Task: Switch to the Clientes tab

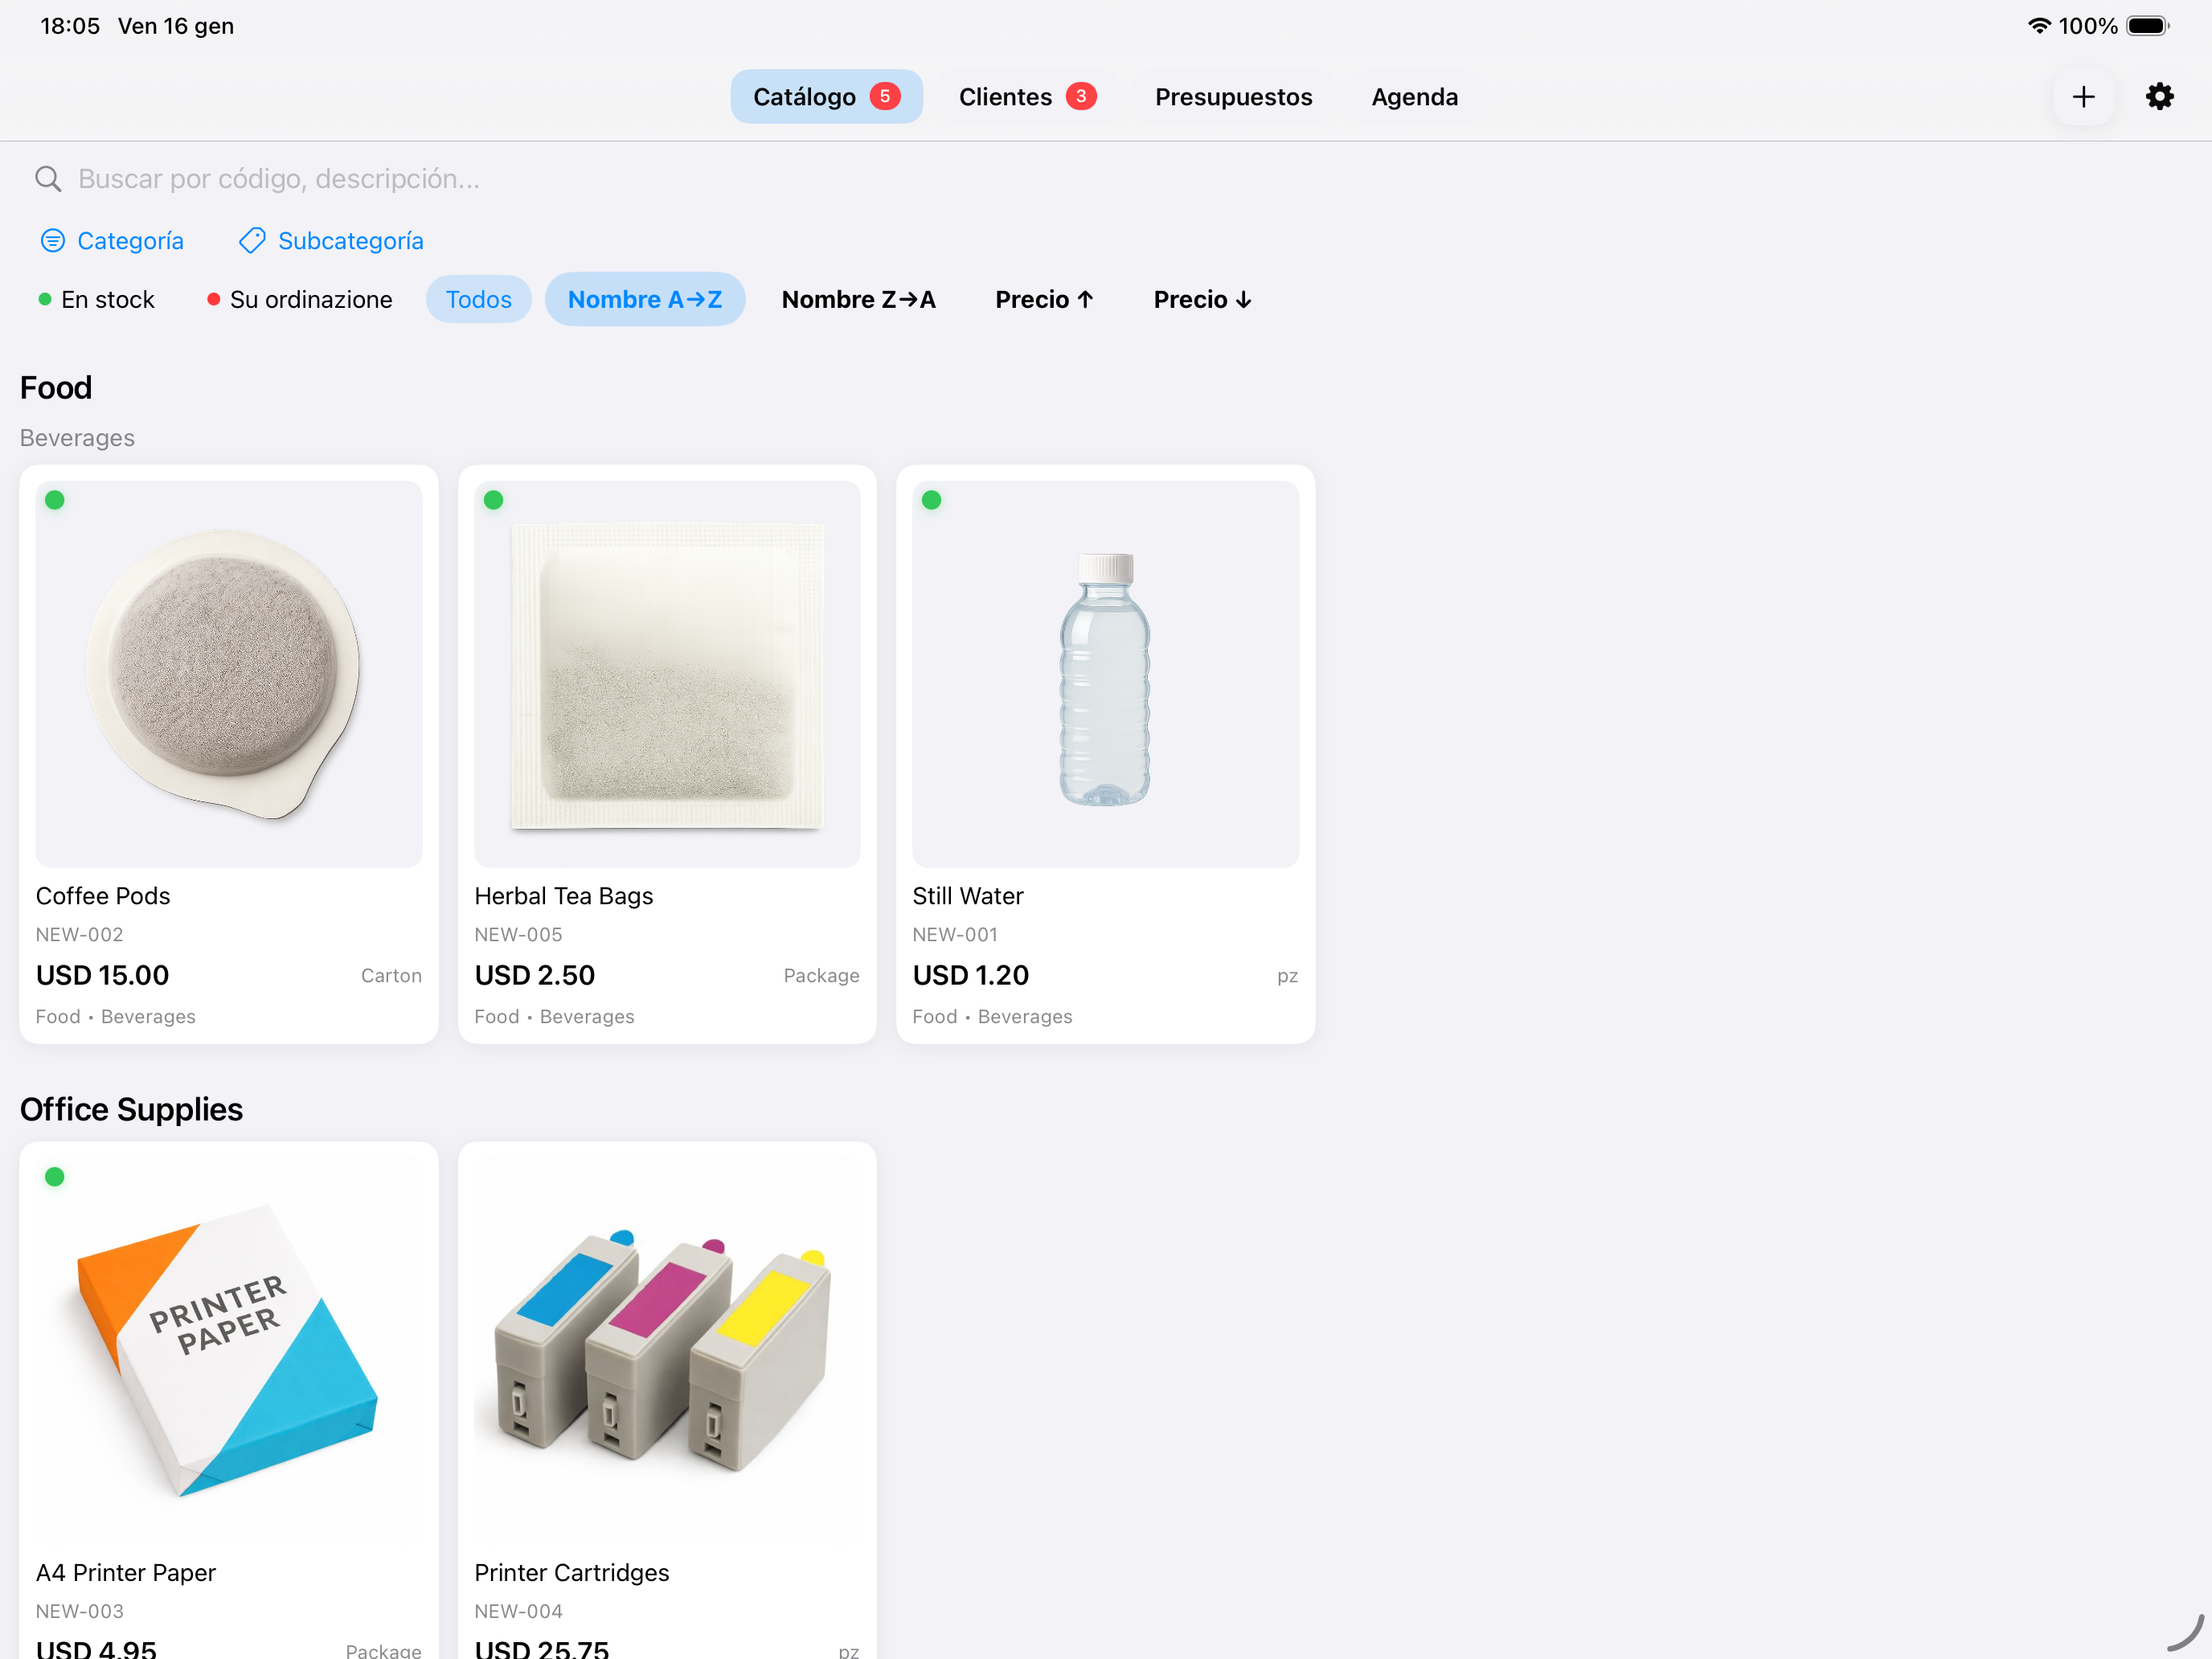Action: click(1027, 97)
